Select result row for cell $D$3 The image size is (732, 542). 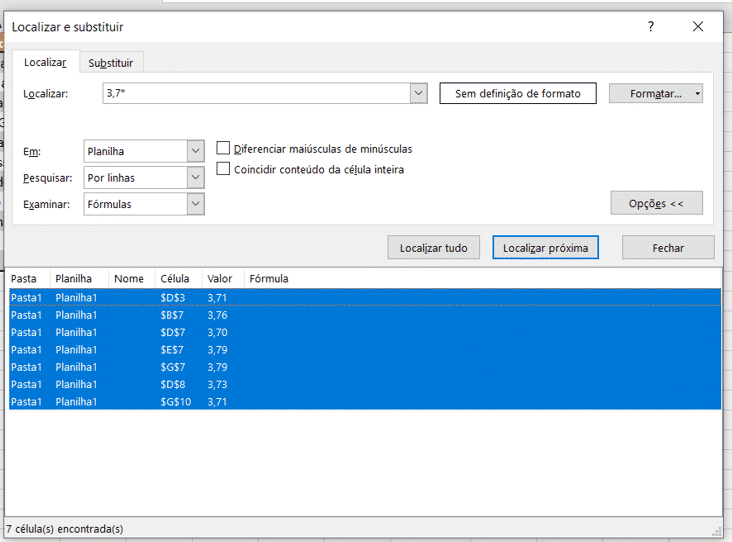[x=365, y=297]
